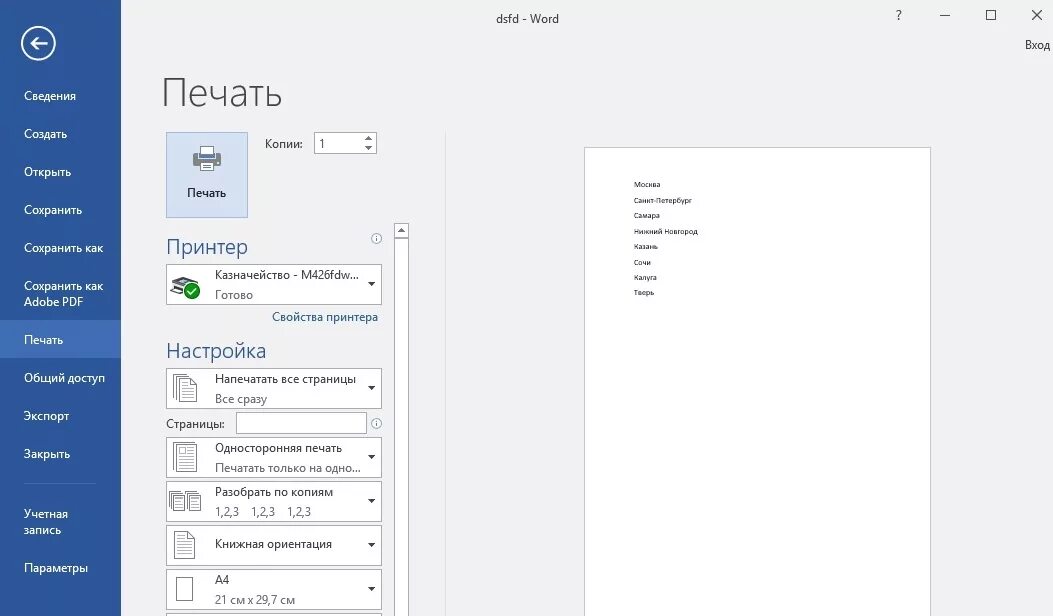
Task: Click the settings scrollbar up arrow
Action: (x=401, y=230)
